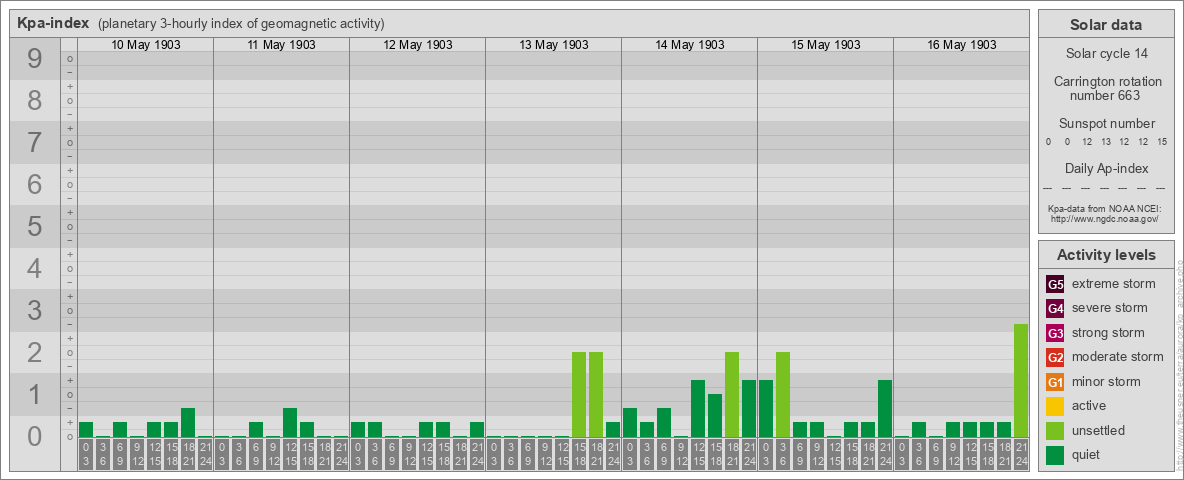Click the G2 moderate storm badge

(x=1055, y=357)
